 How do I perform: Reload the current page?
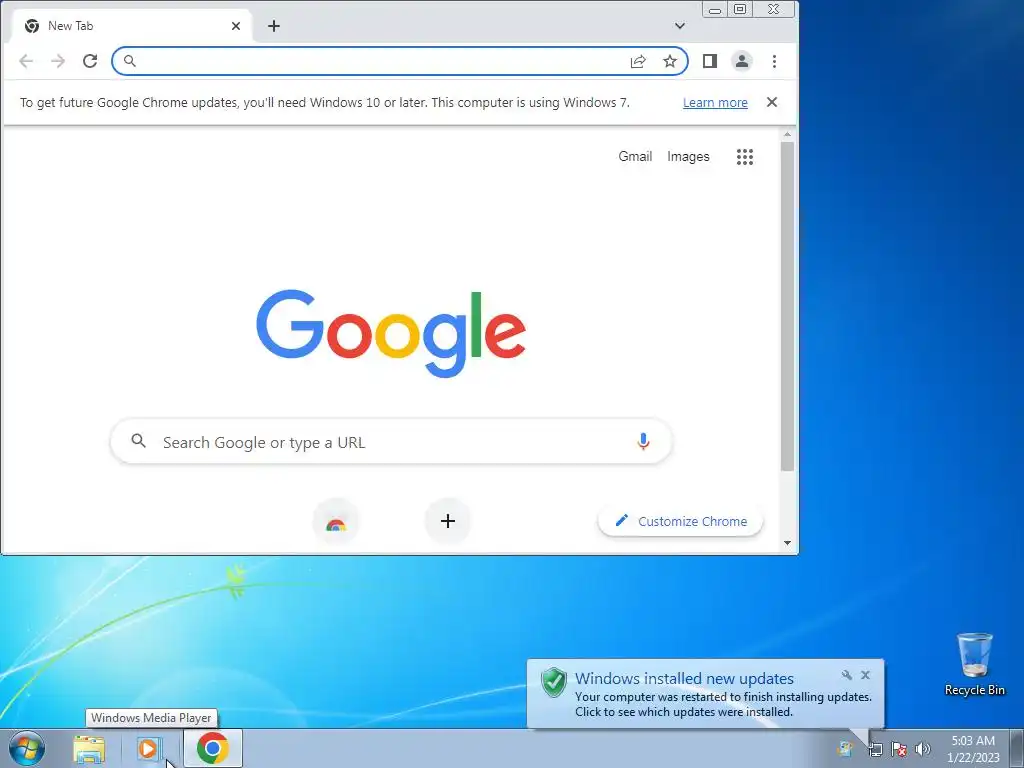pos(90,61)
